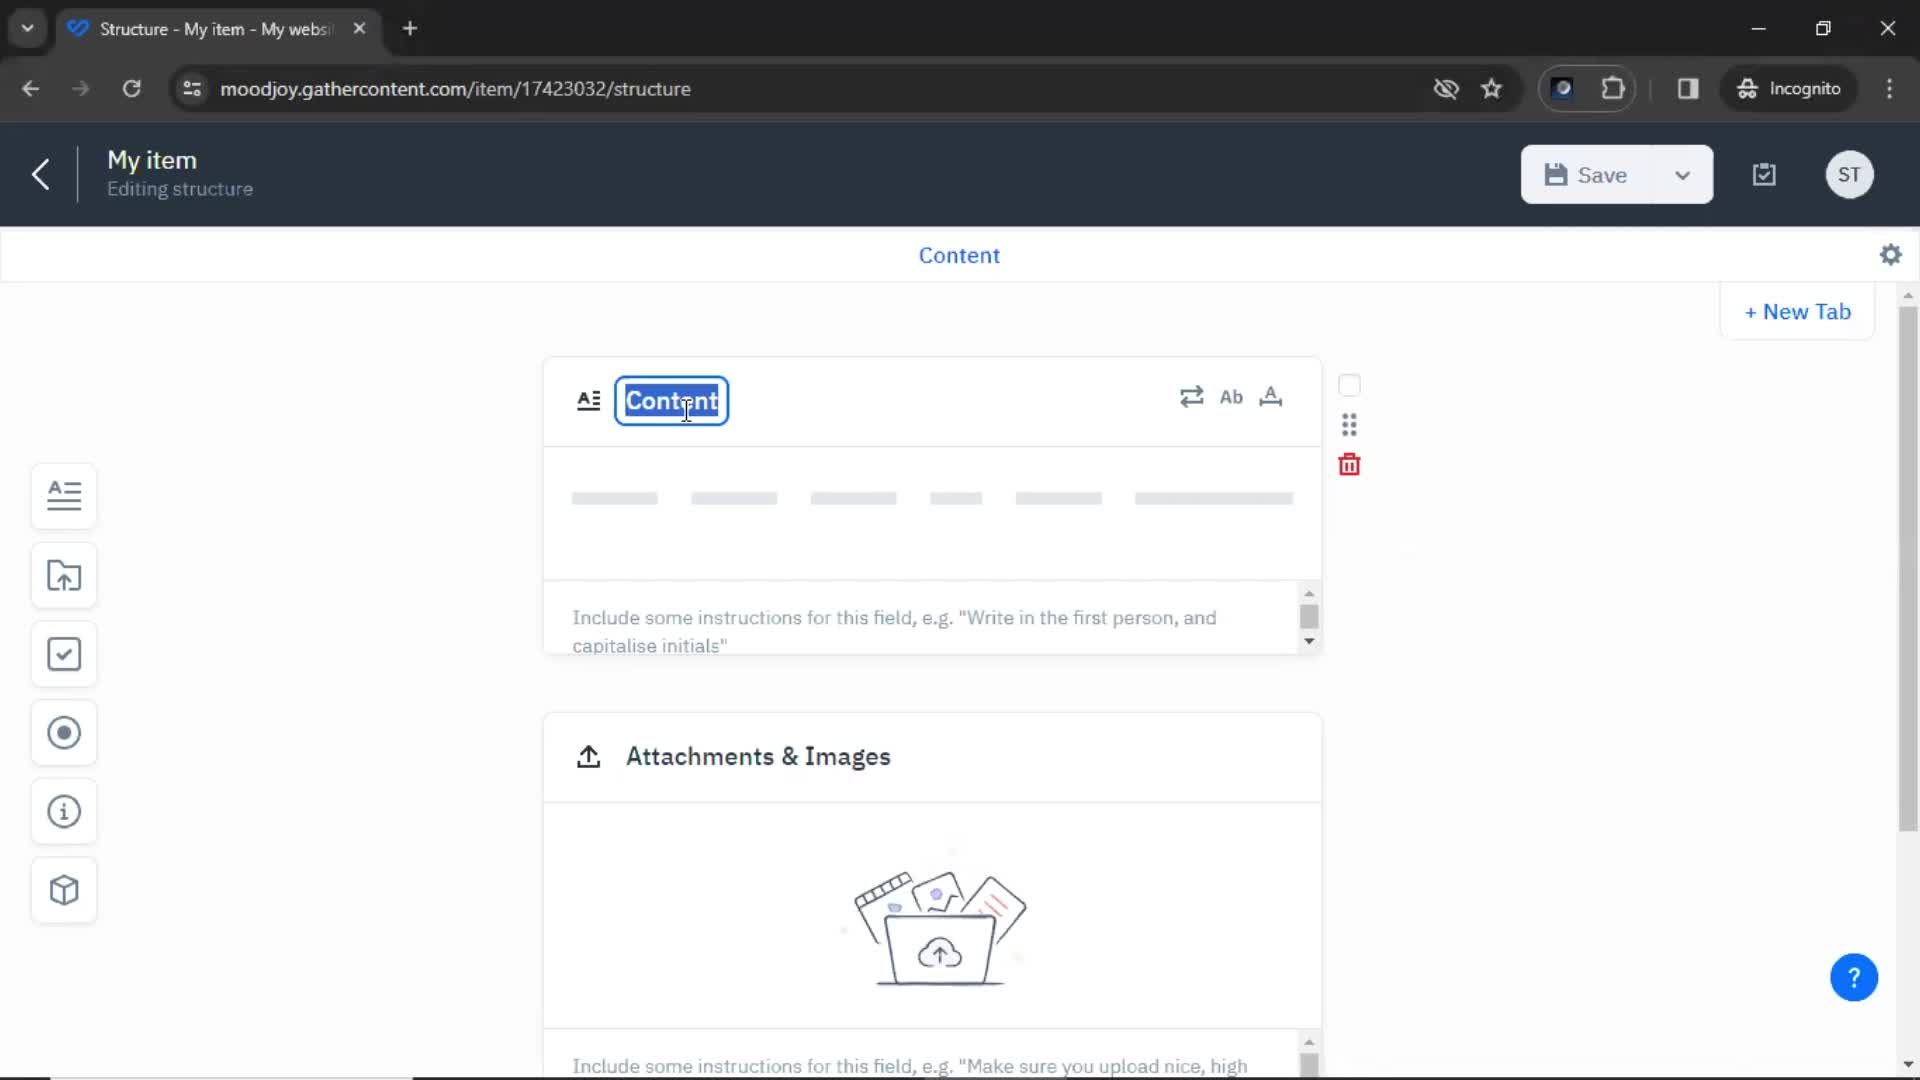Viewport: 1920px width, 1080px height.
Task: Select the radio button field icon
Action: [65, 732]
